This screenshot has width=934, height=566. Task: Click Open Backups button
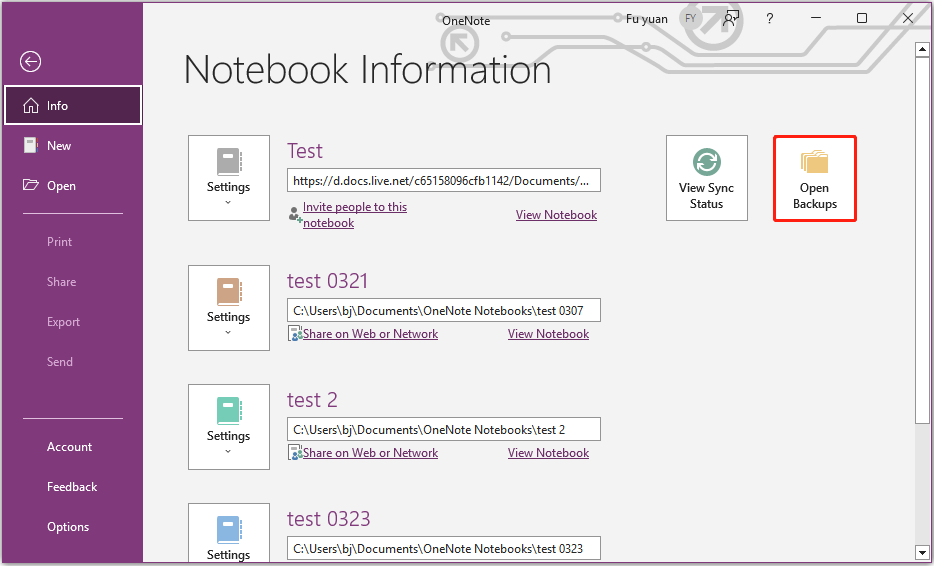click(x=815, y=178)
